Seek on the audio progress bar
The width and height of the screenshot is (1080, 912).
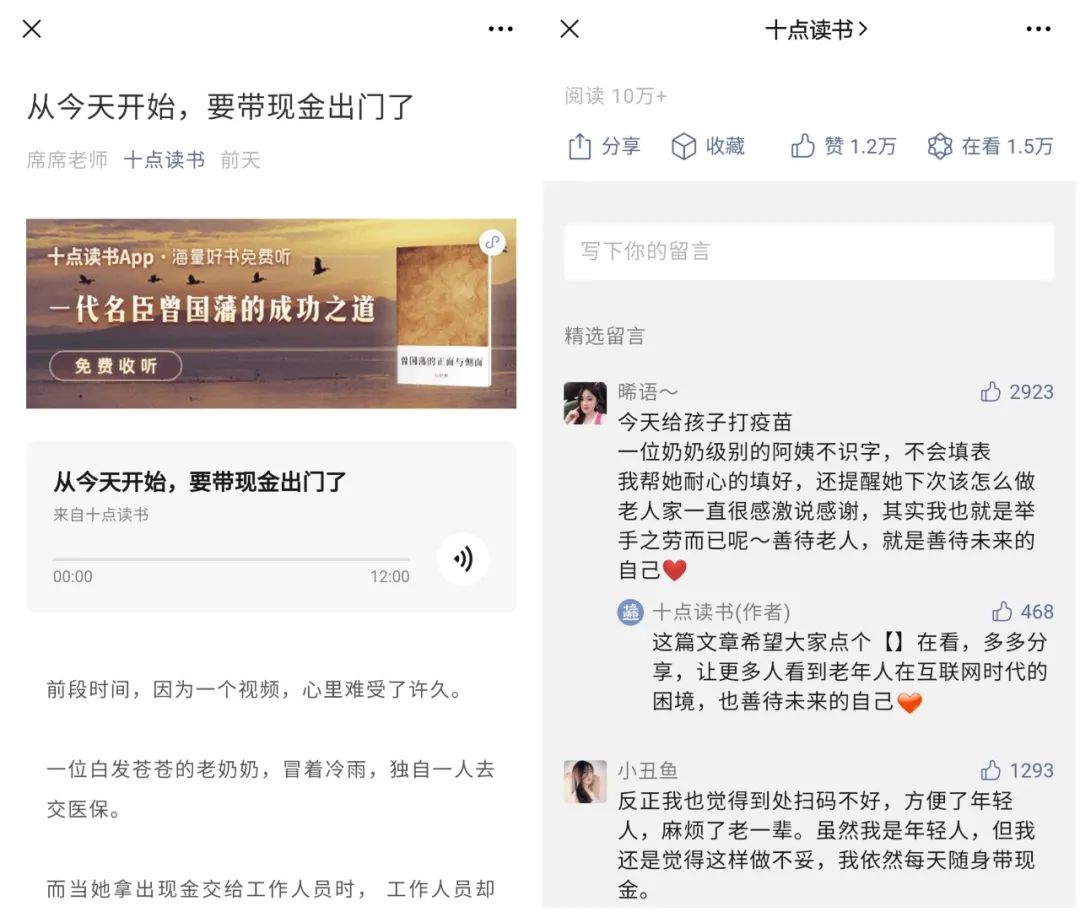tap(231, 559)
